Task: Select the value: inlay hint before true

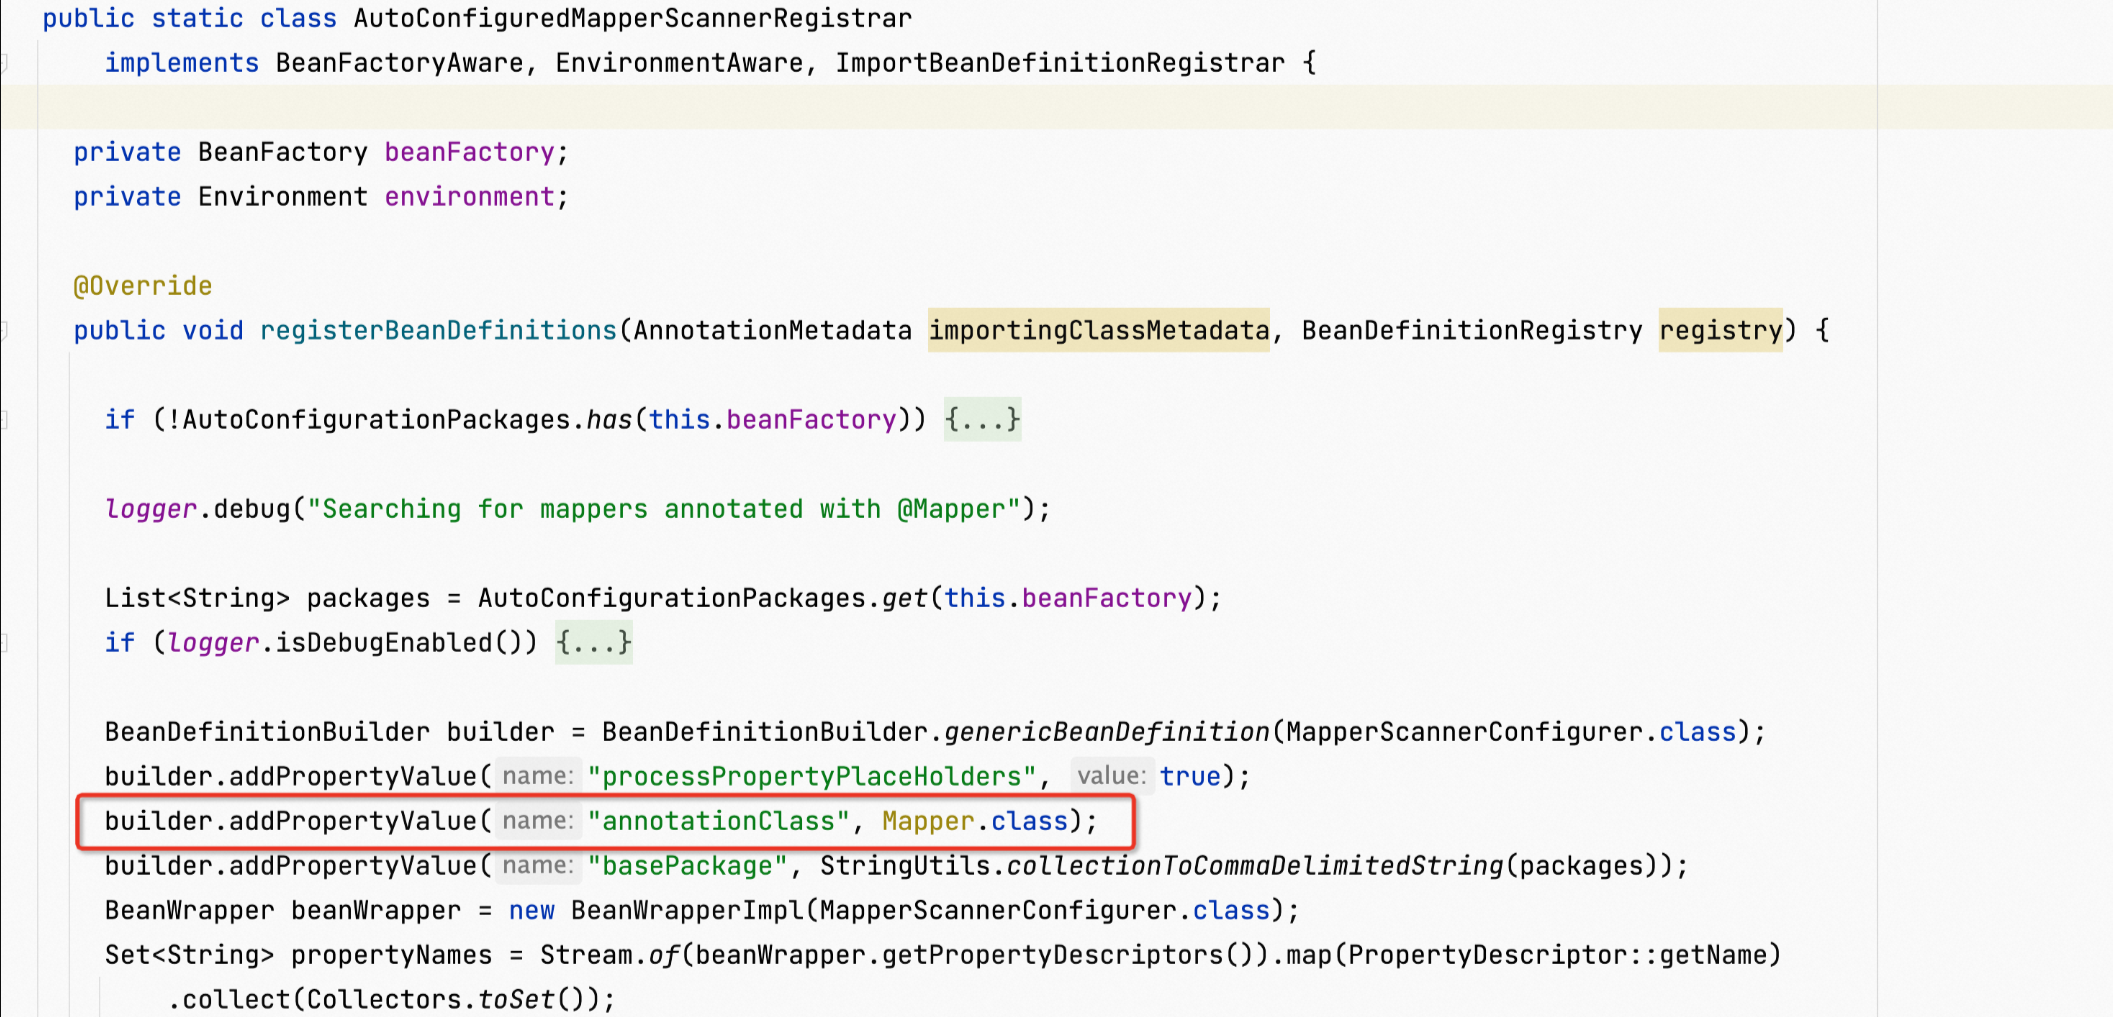Action: pyautogui.click(x=1111, y=776)
